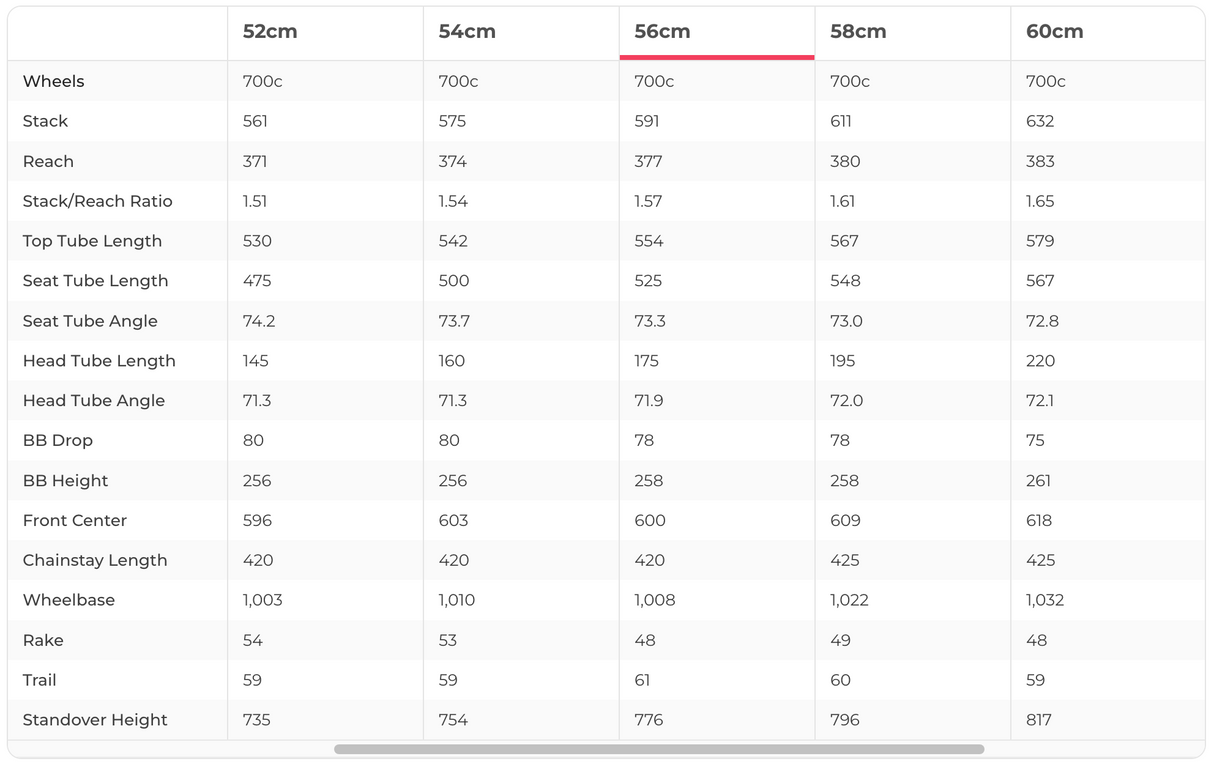
Task: Select the 817 standover height cell
Action: click(x=1039, y=720)
